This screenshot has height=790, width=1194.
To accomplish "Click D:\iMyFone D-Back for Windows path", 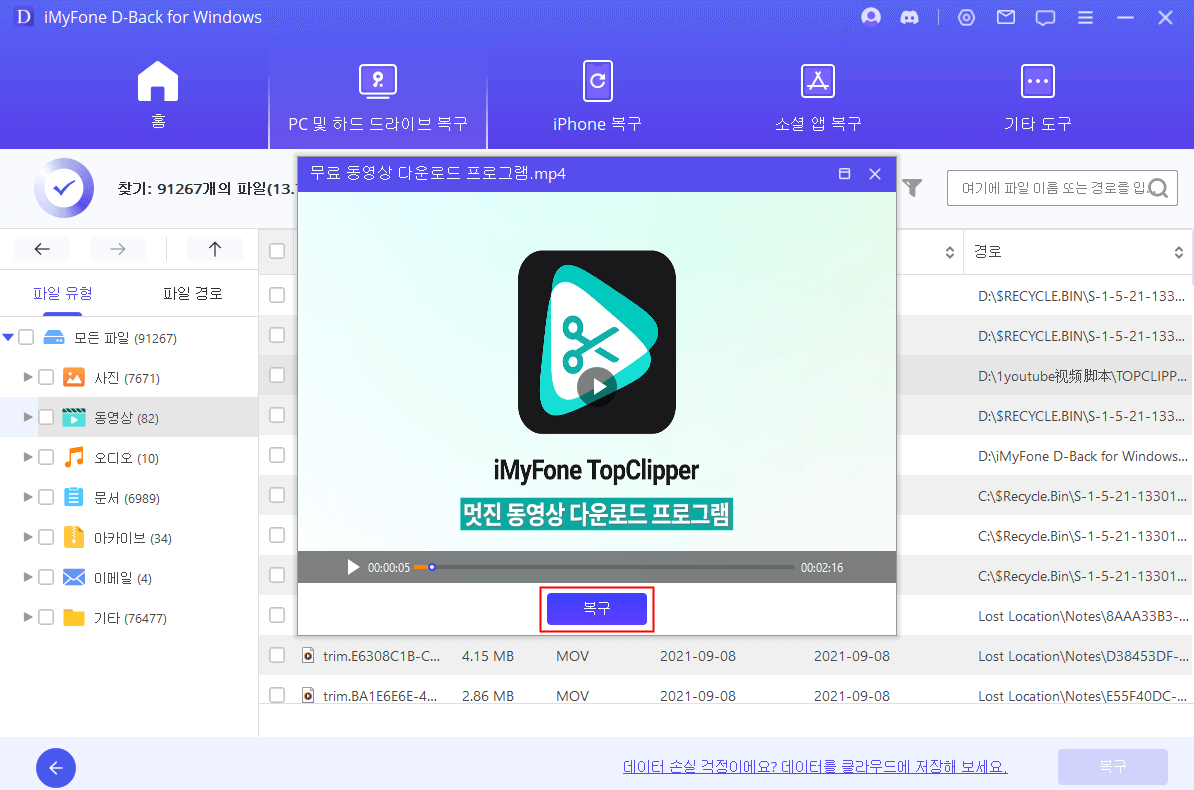I will [x=1082, y=456].
